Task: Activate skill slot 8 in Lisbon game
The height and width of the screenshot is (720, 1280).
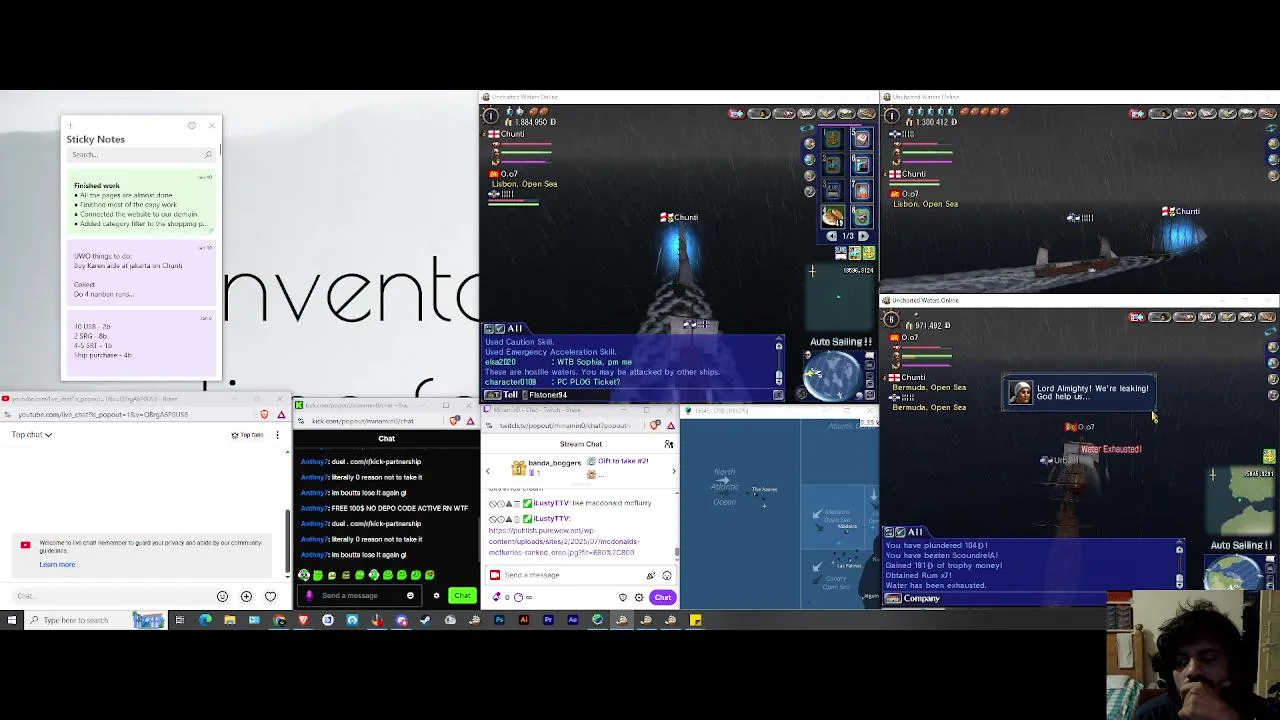Action: tap(862, 215)
